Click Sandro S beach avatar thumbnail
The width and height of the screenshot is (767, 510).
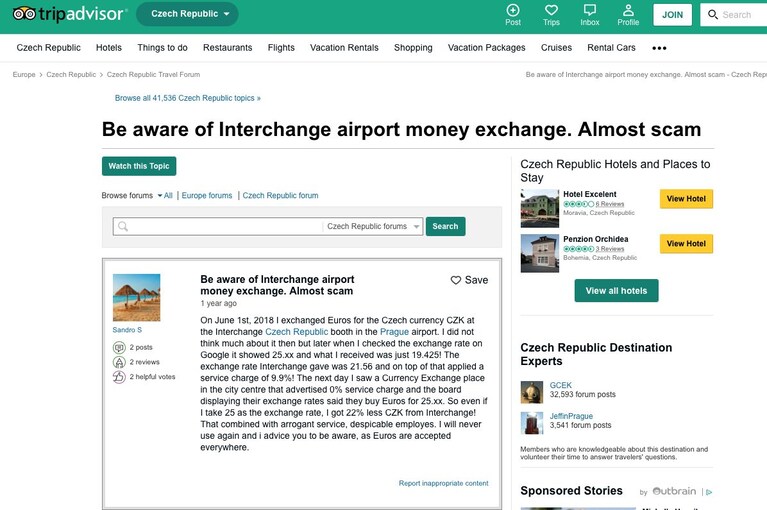(136, 297)
